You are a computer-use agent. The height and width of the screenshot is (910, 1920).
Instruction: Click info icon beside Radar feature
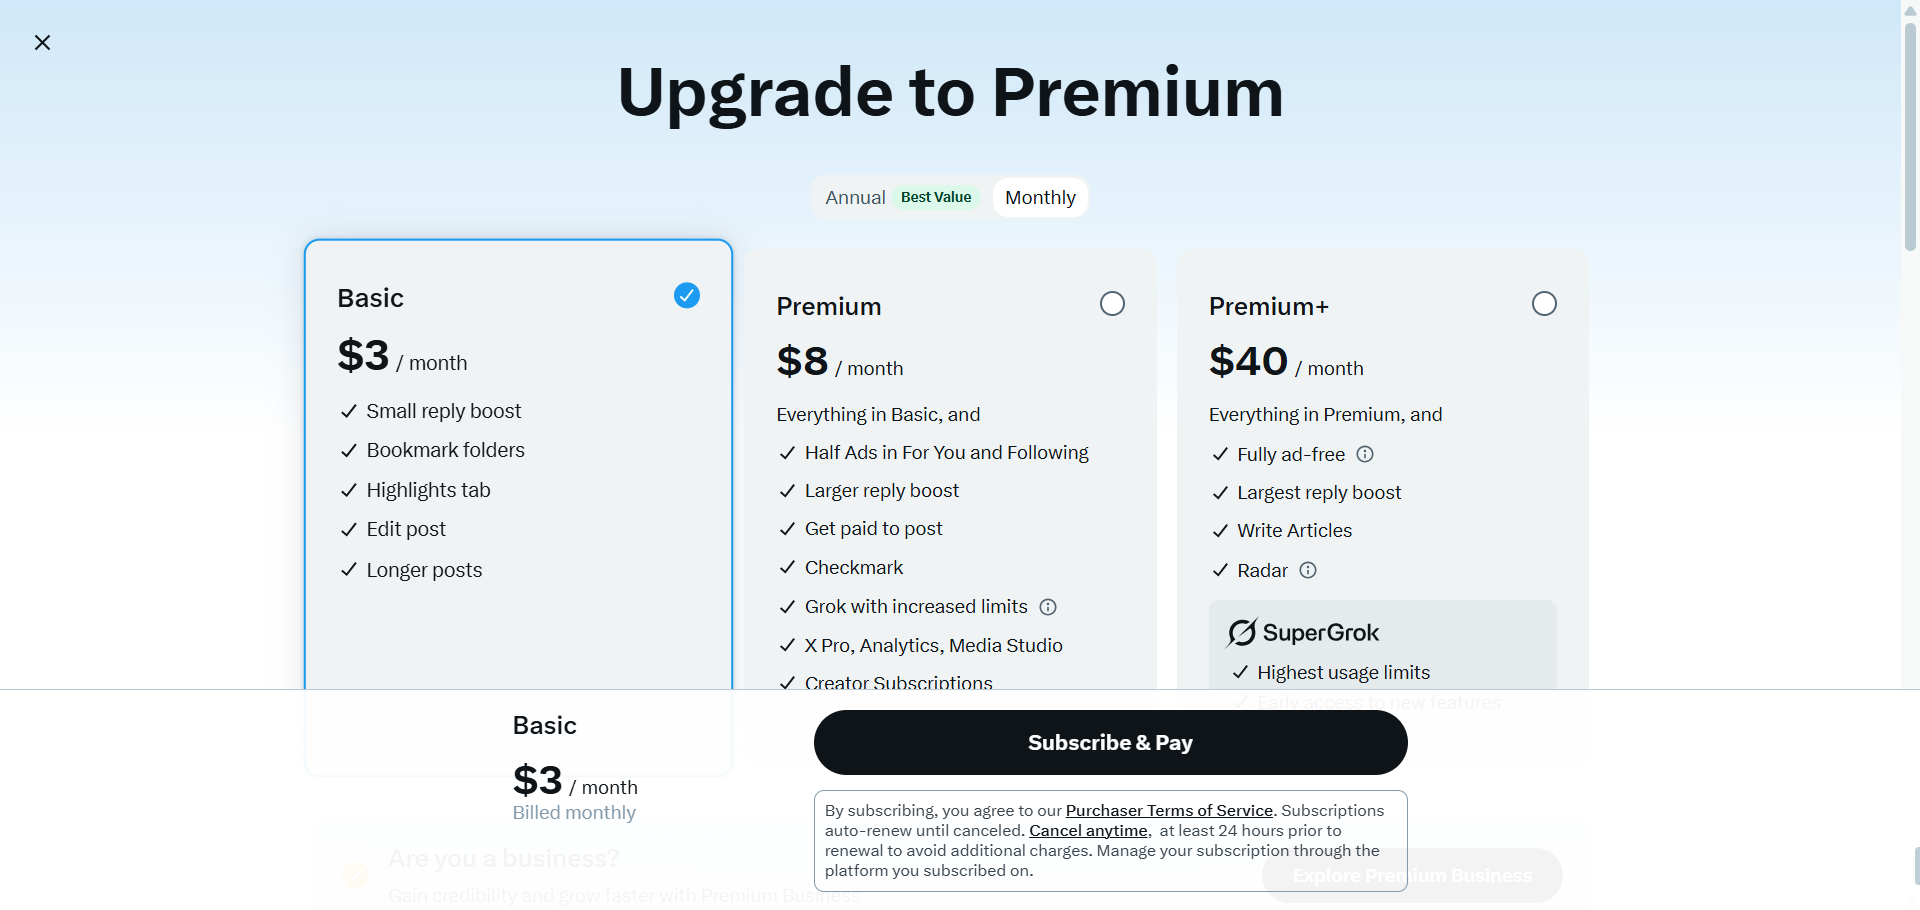1308,570
